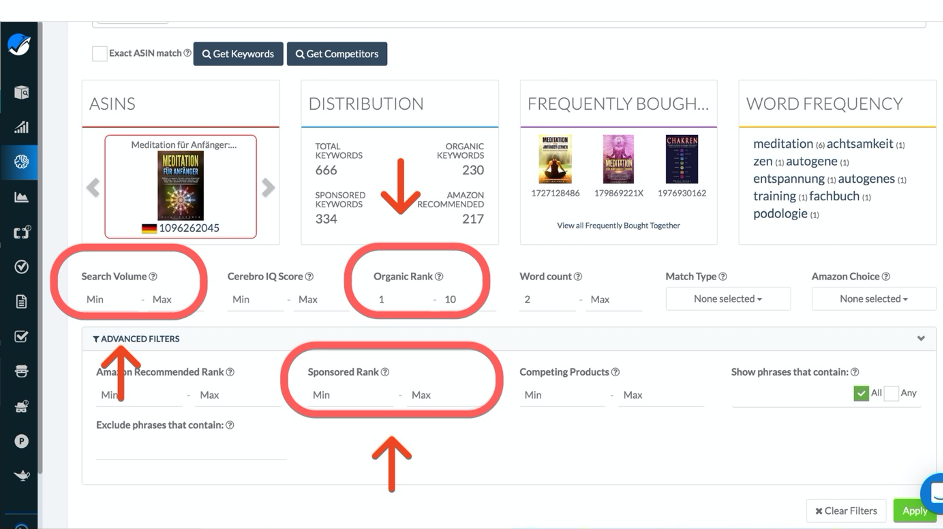The width and height of the screenshot is (943, 529).
Task: Click Organic Rank maximum field showing 10
Action: pyautogui.click(x=468, y=299)
